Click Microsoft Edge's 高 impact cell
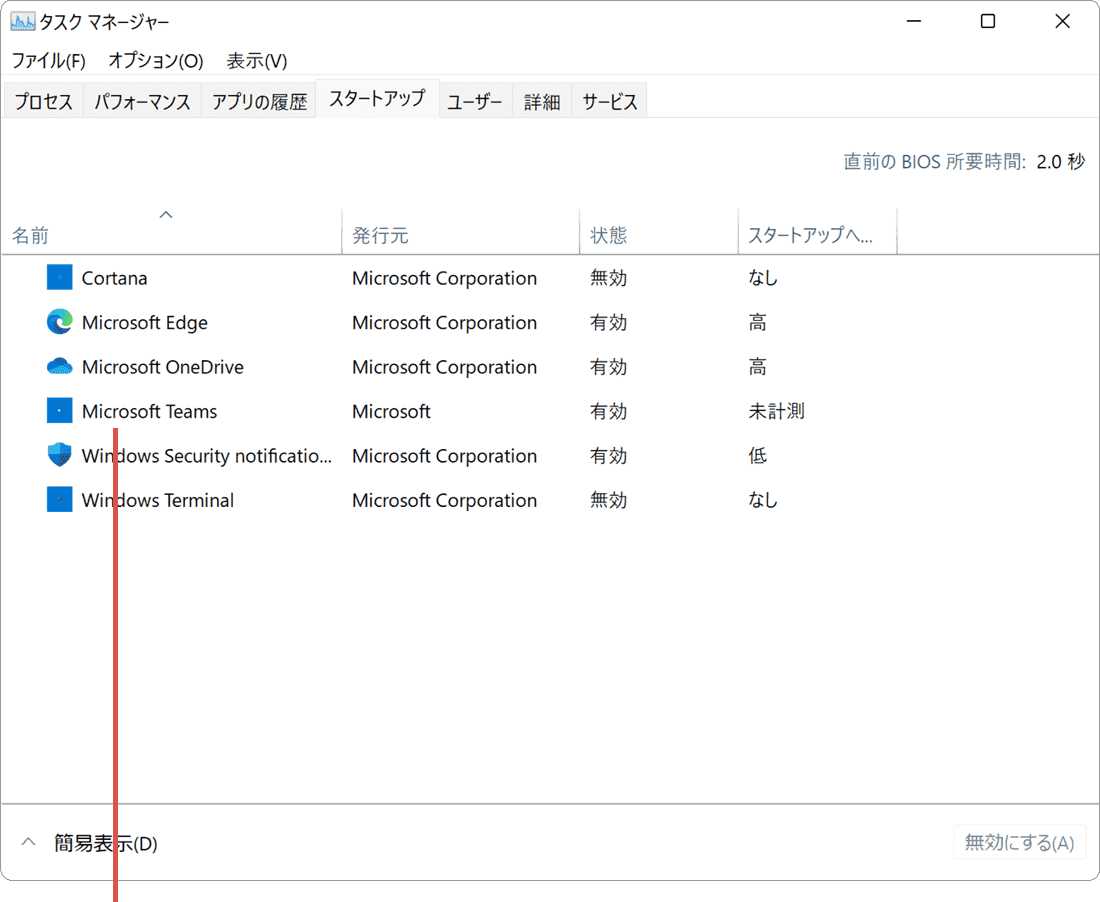The image size is (1100, 902). 757,322
